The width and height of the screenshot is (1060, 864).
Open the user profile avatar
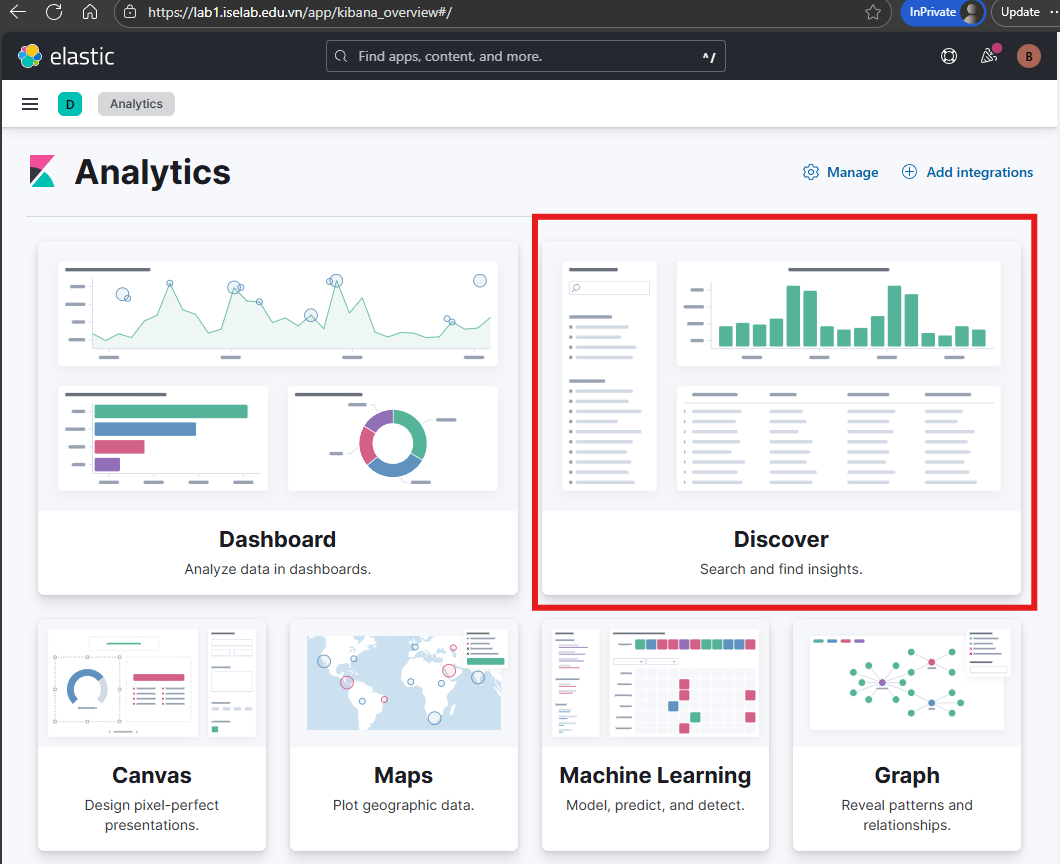[1028, 56]
